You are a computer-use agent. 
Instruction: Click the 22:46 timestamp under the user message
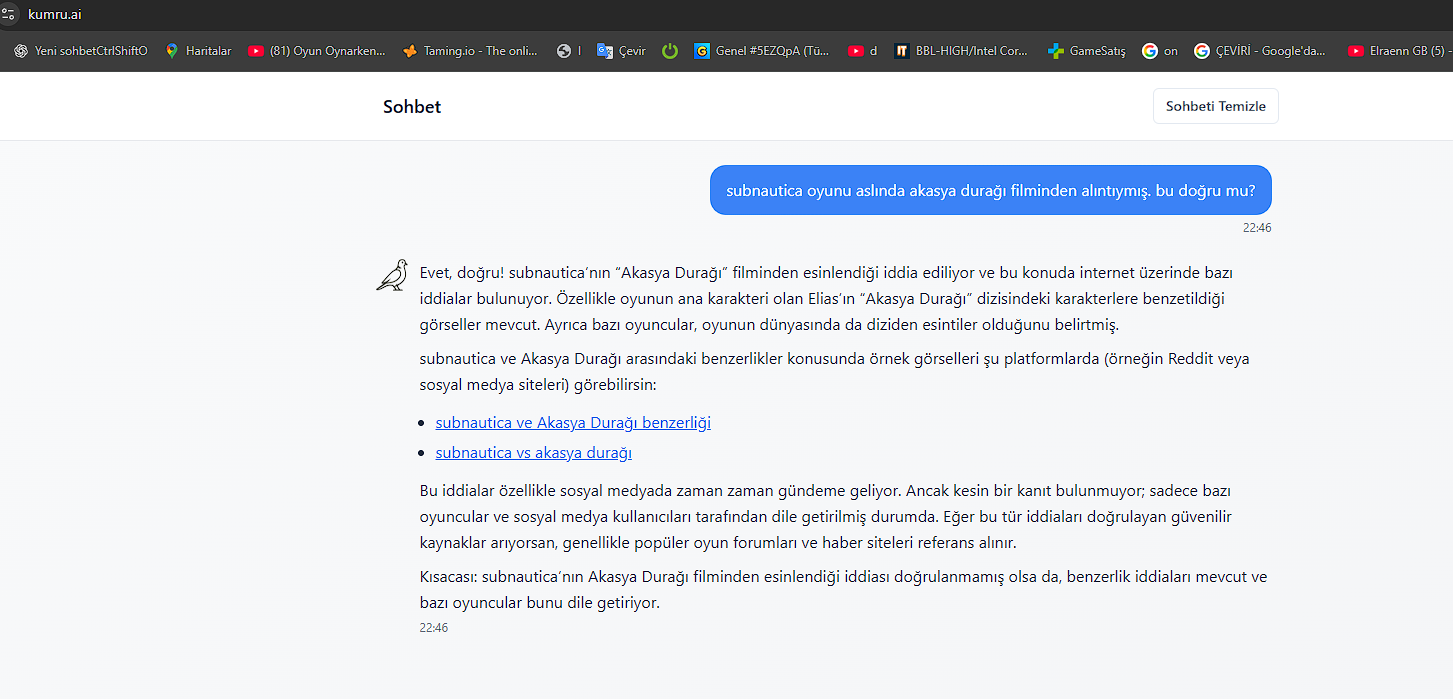tap(1257, 228)
